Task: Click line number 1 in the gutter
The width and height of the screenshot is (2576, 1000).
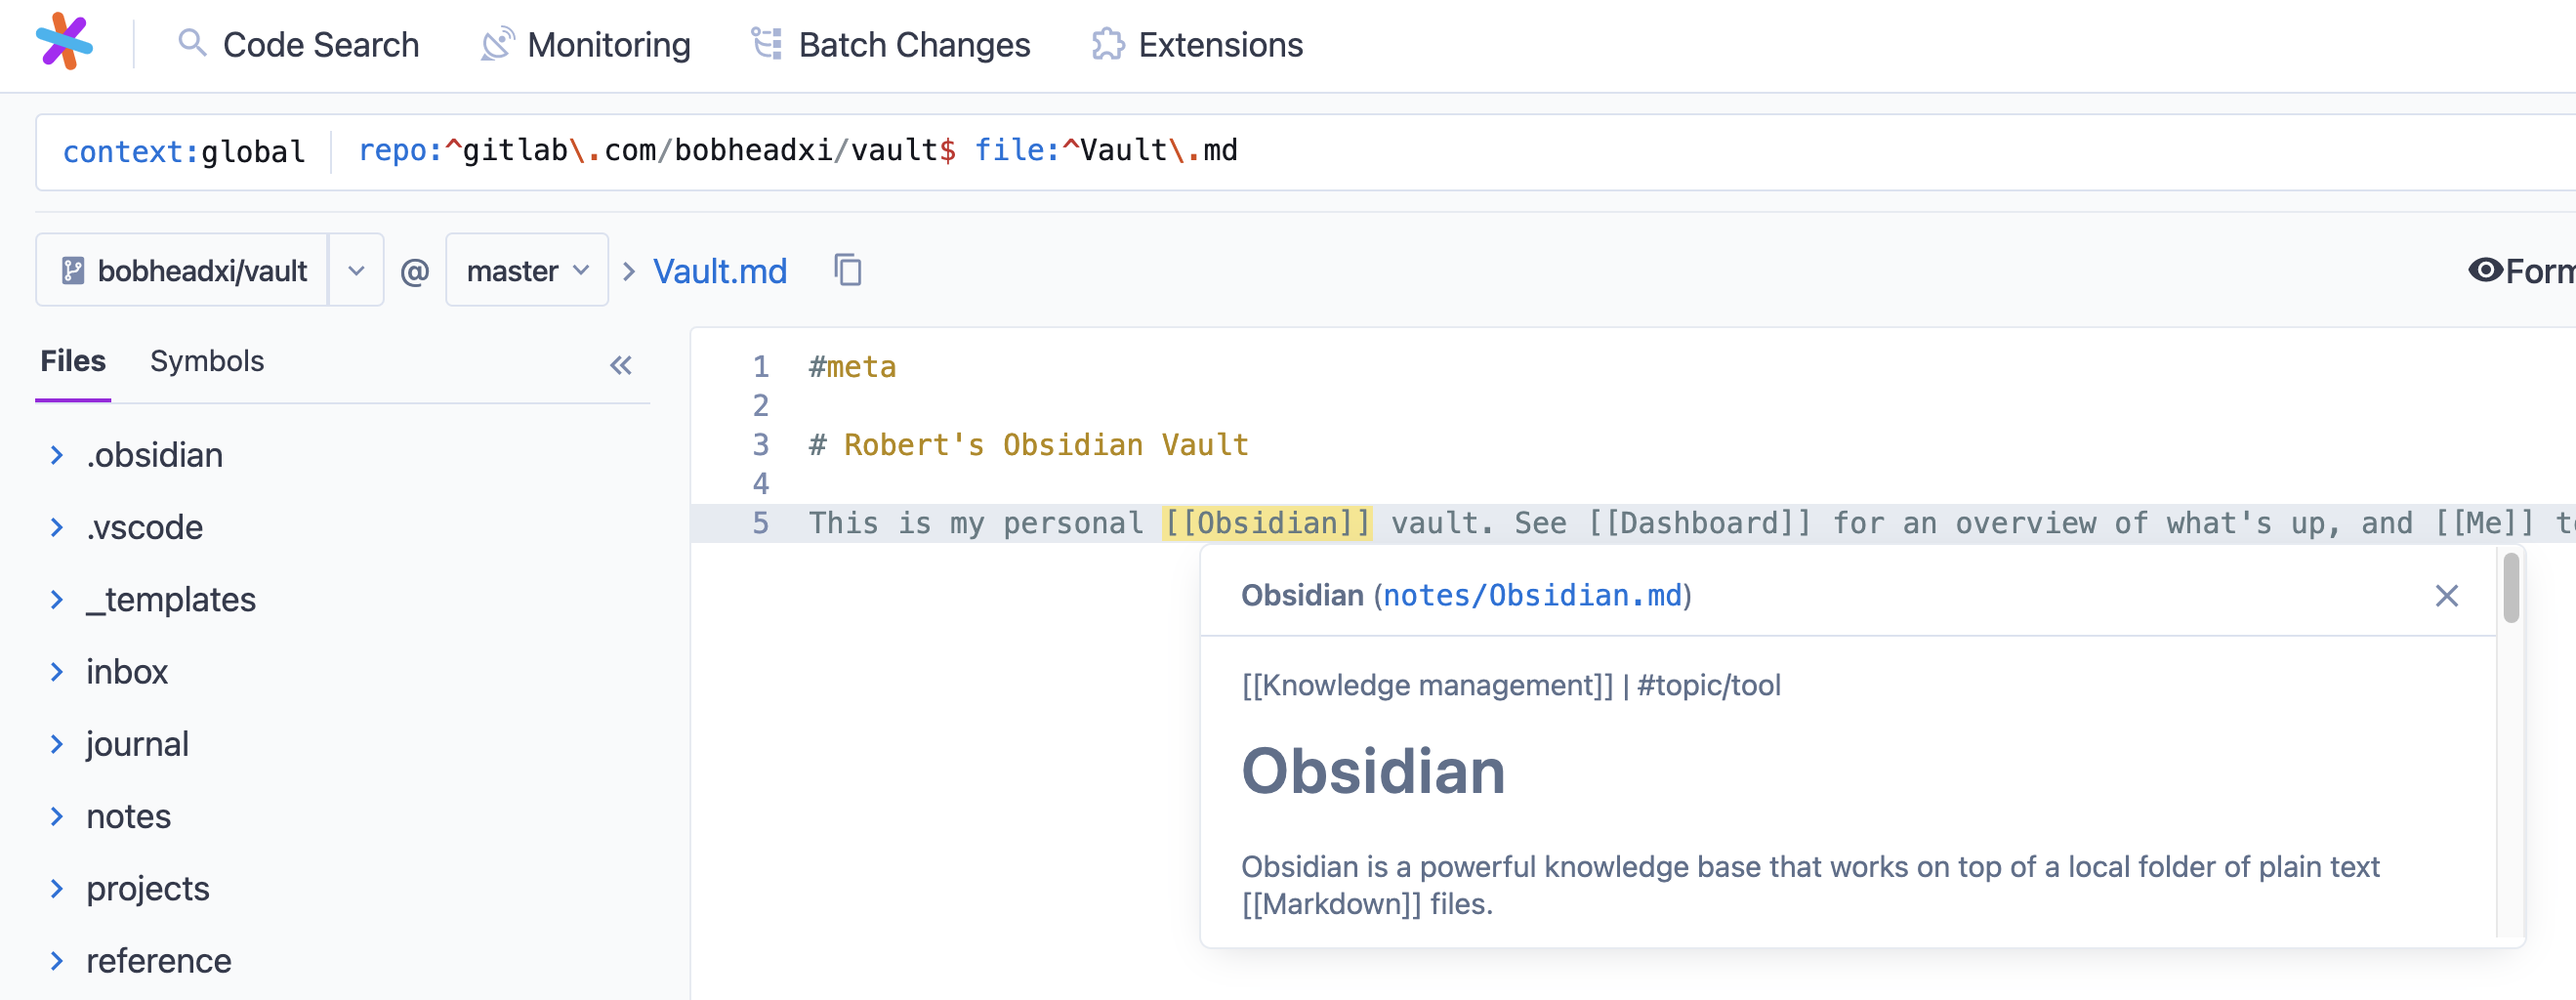Action: click(x=761, y=367)
